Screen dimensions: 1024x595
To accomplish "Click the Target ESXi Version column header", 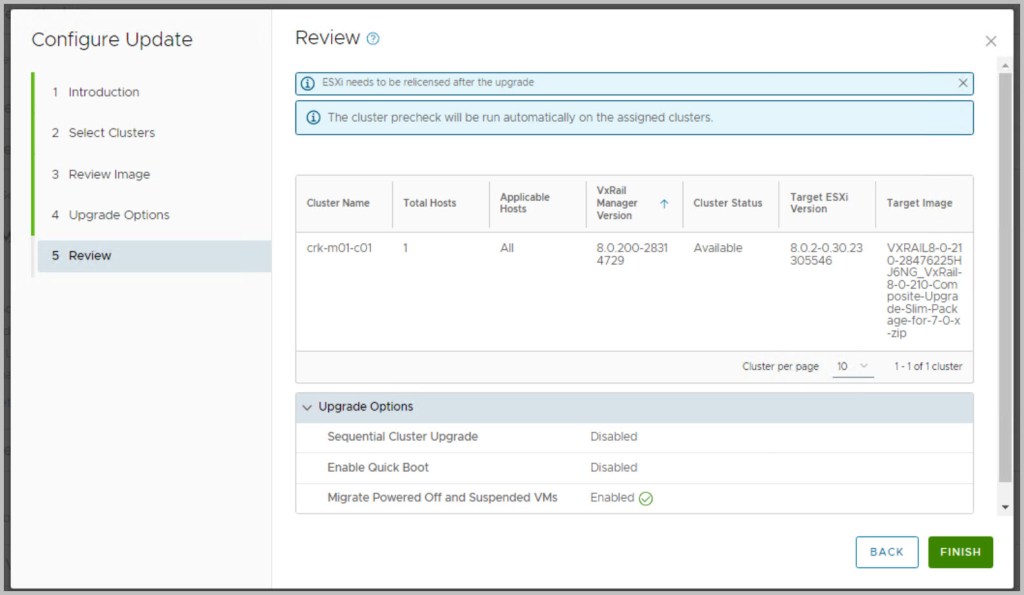I will (818, 203).
